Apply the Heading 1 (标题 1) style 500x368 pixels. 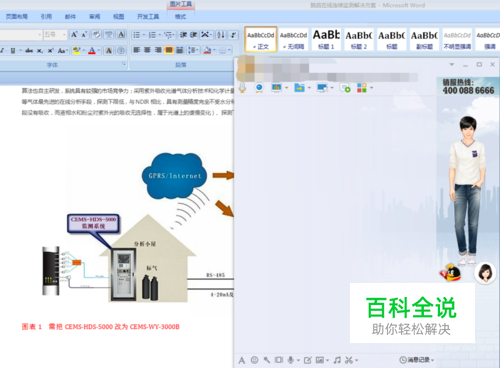click(x=326, y=39)
